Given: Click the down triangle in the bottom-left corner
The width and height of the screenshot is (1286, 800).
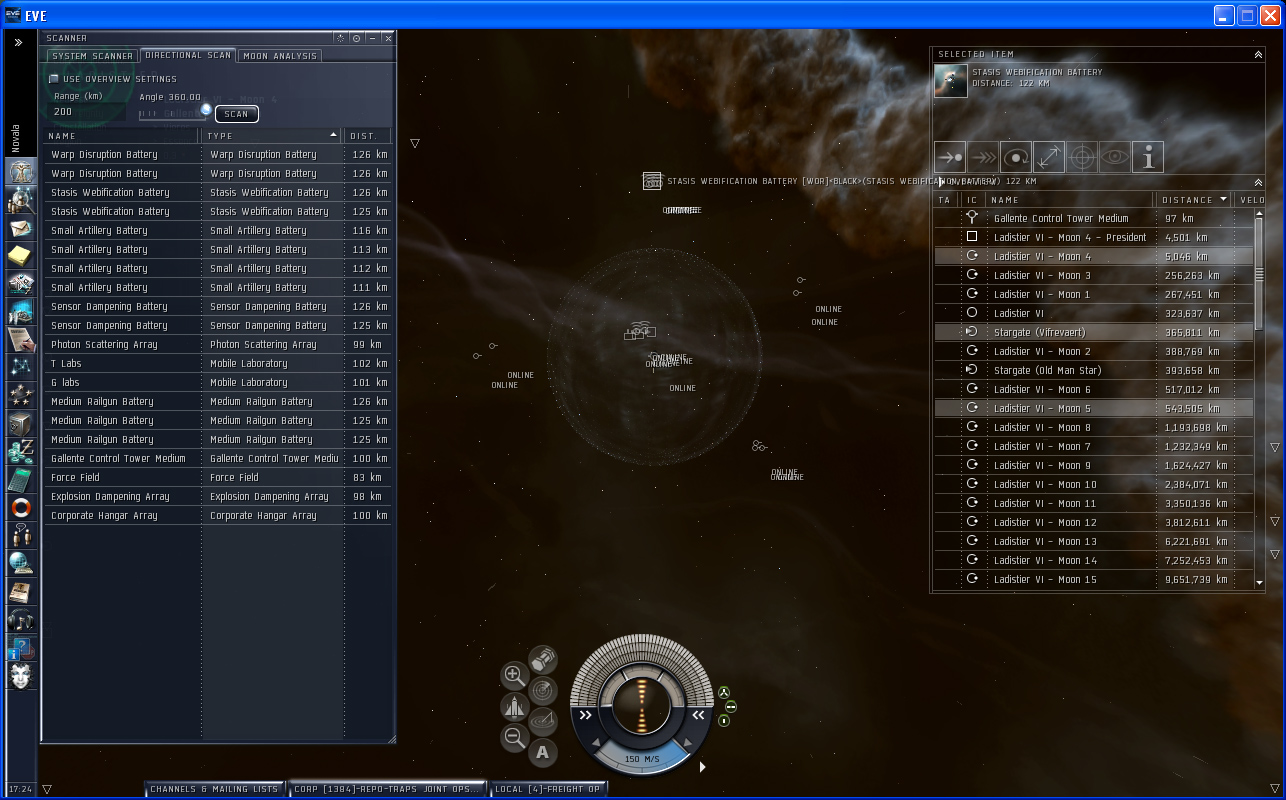Looking at the screenshot, I should 46,789.
